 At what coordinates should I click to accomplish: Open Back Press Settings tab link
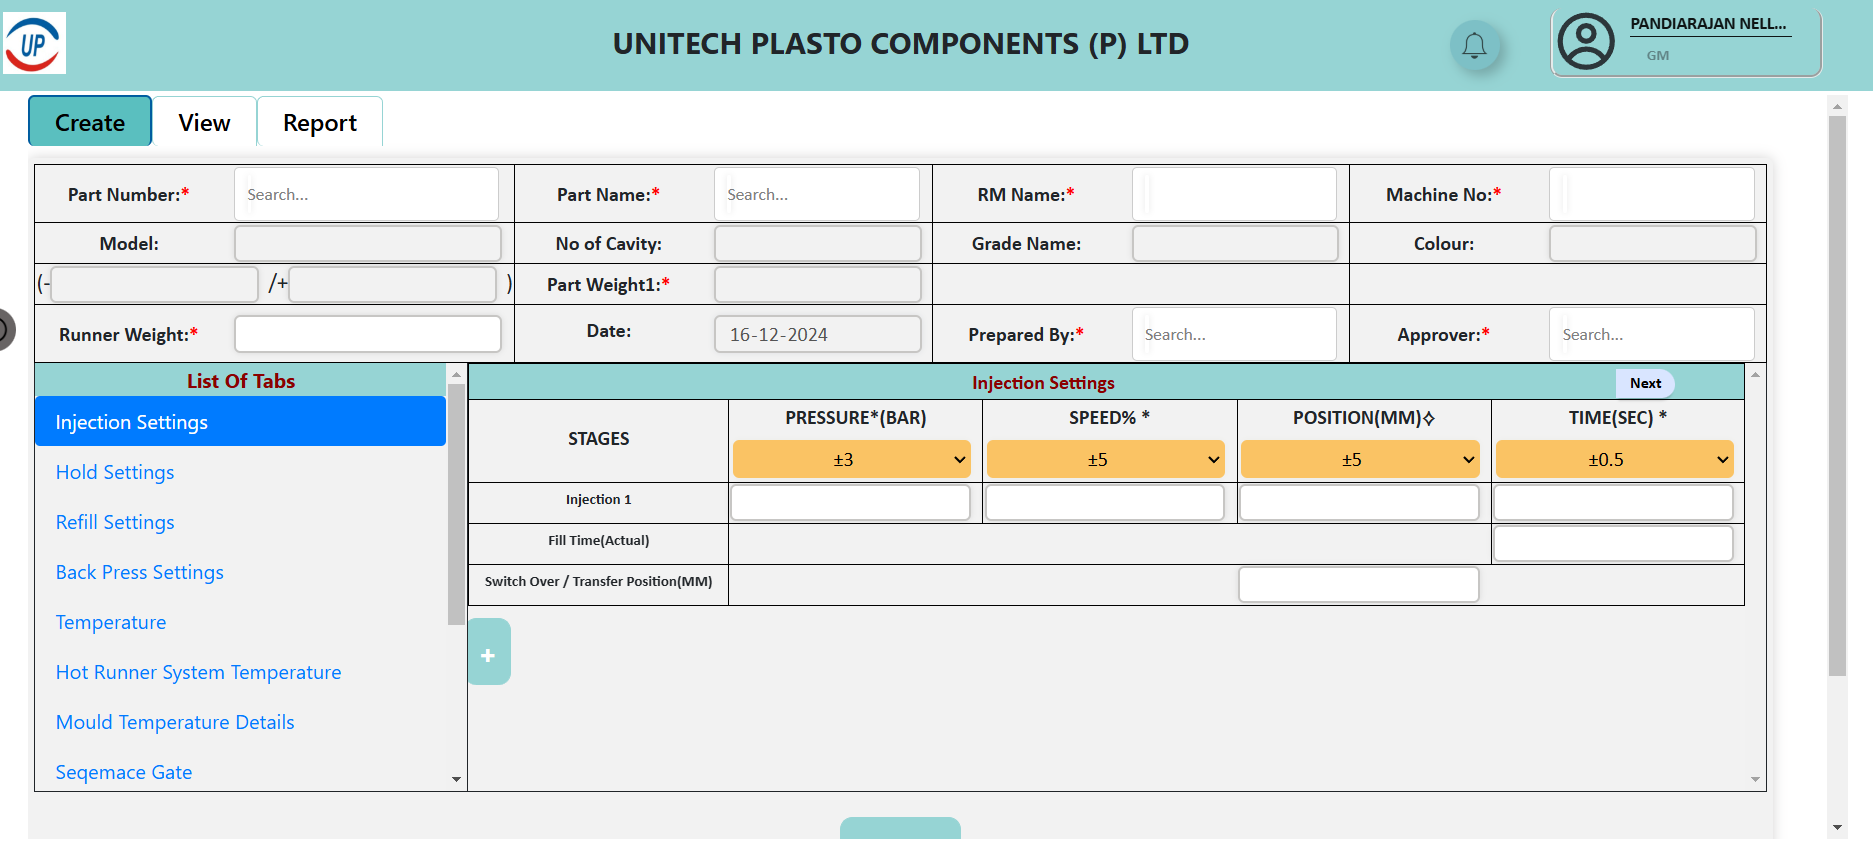[140, 572]
